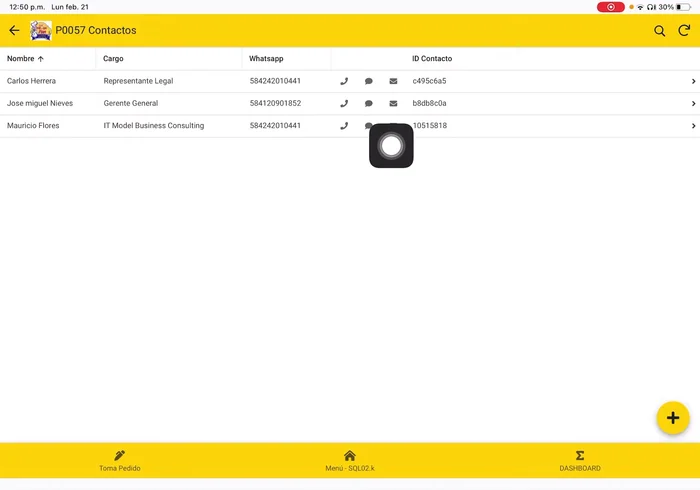Tap the AssistiveTouch floating button
This screenshot has height=490, width=700.
(x=391, y=145)
